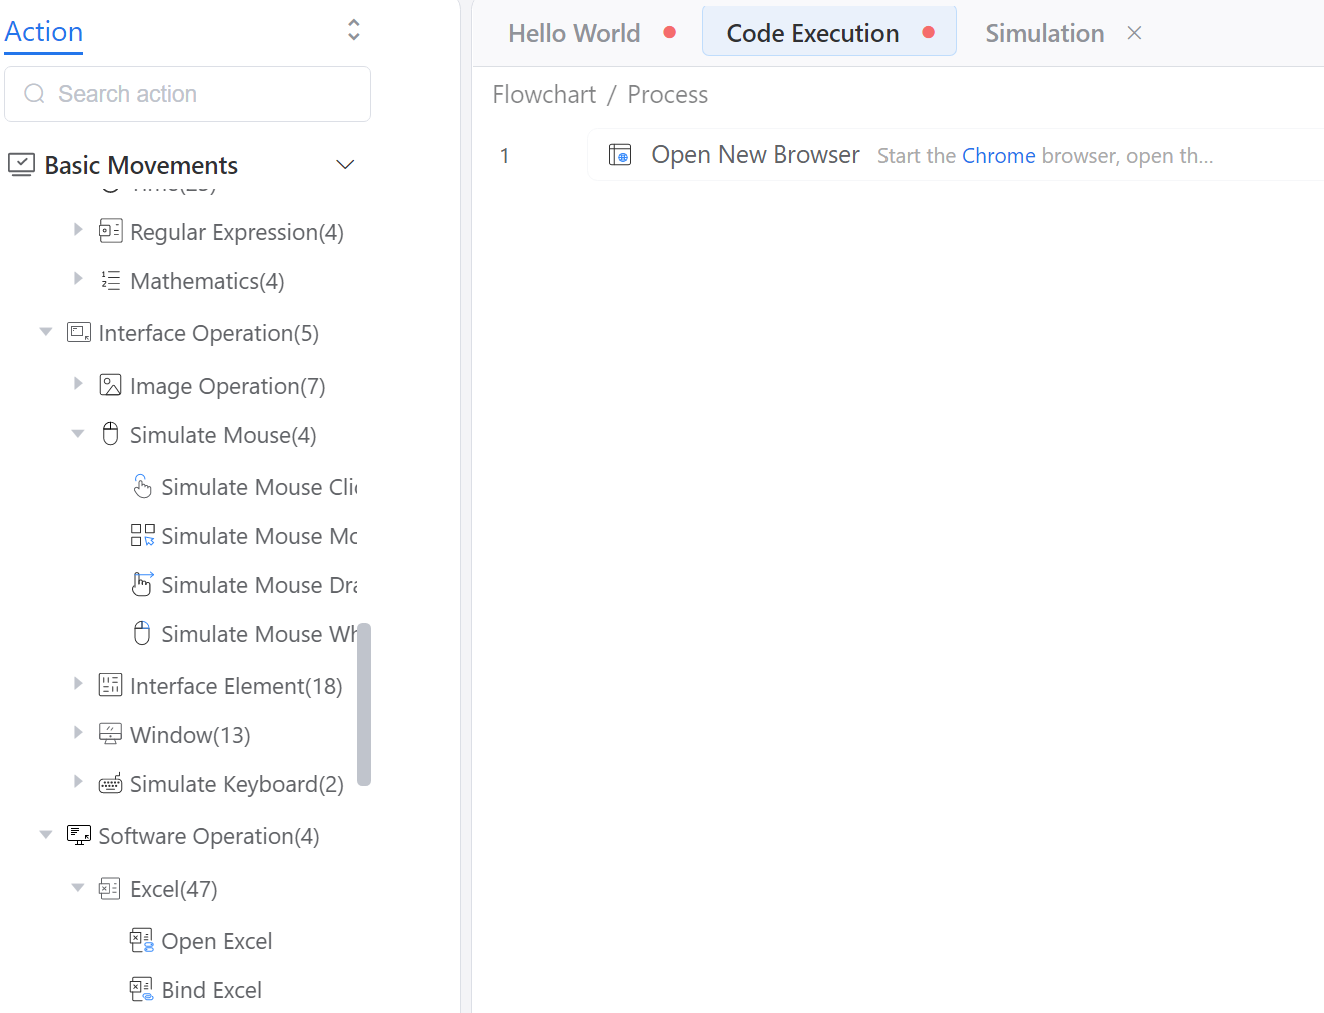
Task: Click the Chrome link in step description
Action: pyautogui.click(x=998, y=156)
